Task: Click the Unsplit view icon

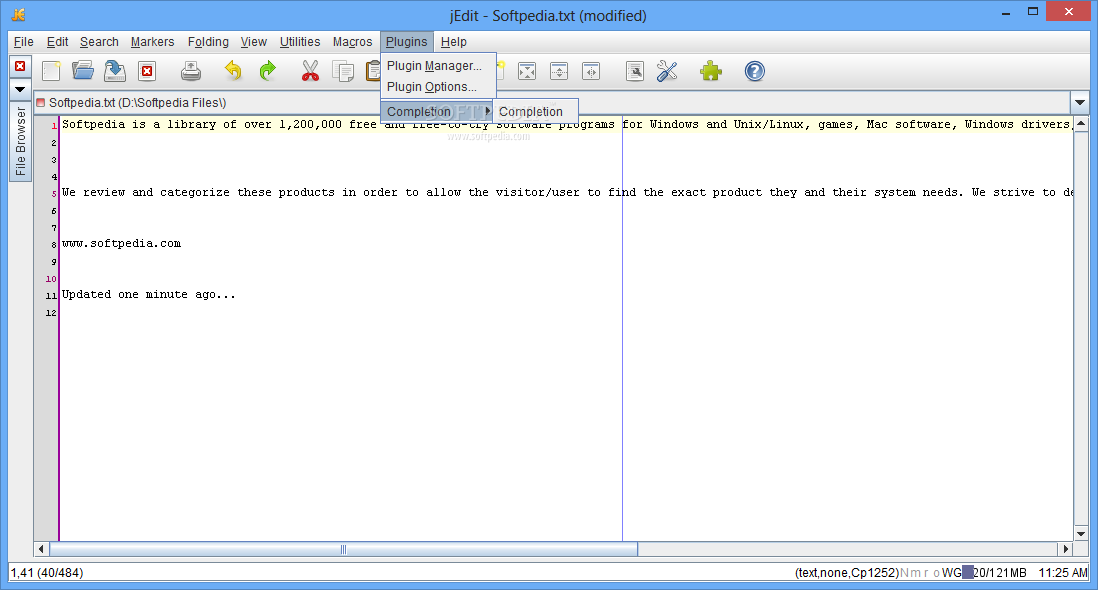Action: [x=527, y=71]
